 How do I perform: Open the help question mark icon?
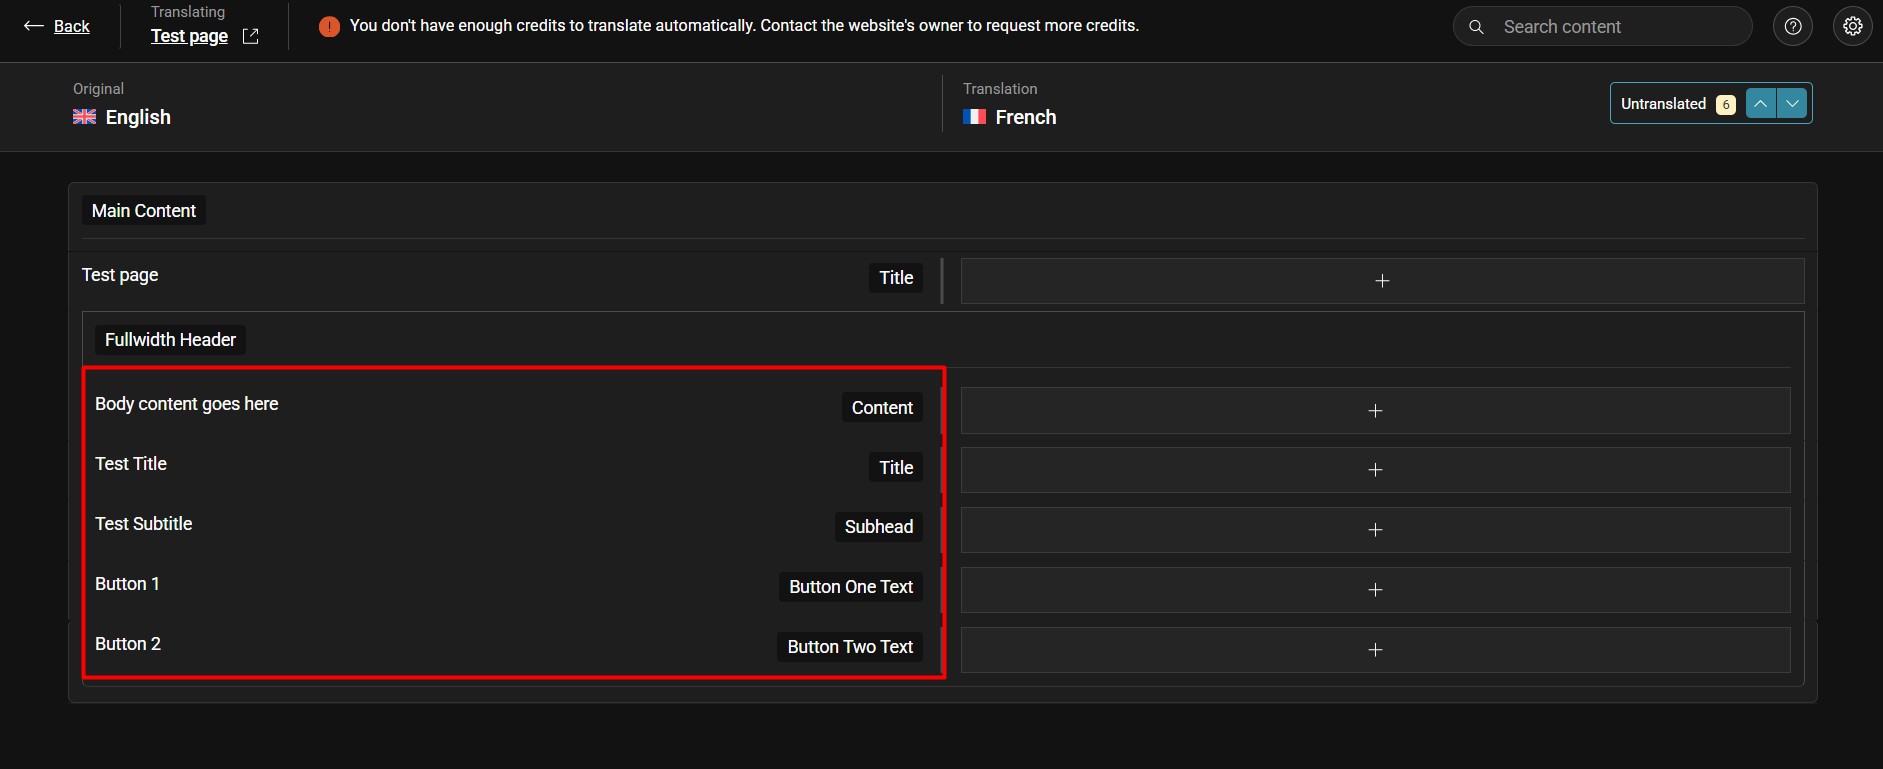[1793, 27]
